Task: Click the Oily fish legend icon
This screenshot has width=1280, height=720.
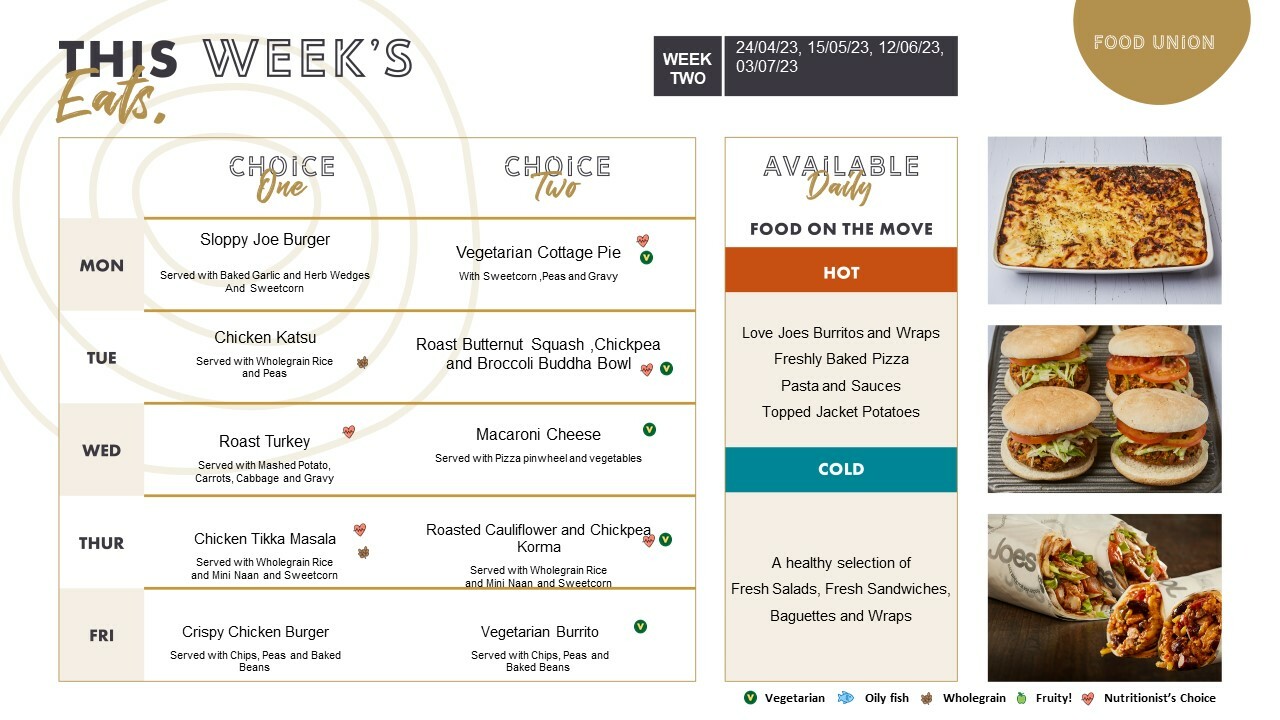Action: click(x=845, y=698)
